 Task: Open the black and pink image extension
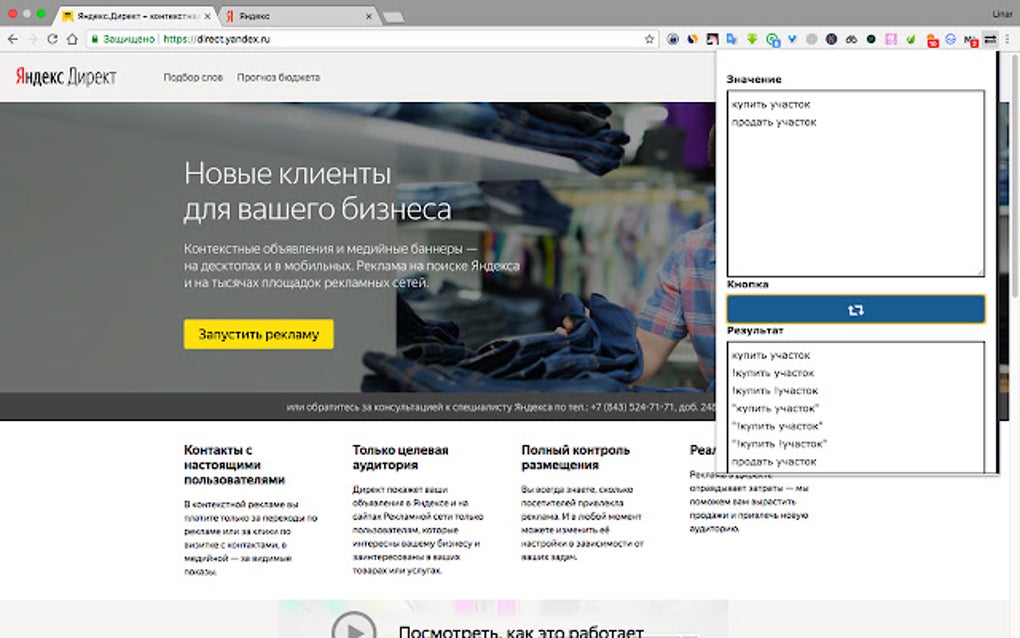click(712, 39)
